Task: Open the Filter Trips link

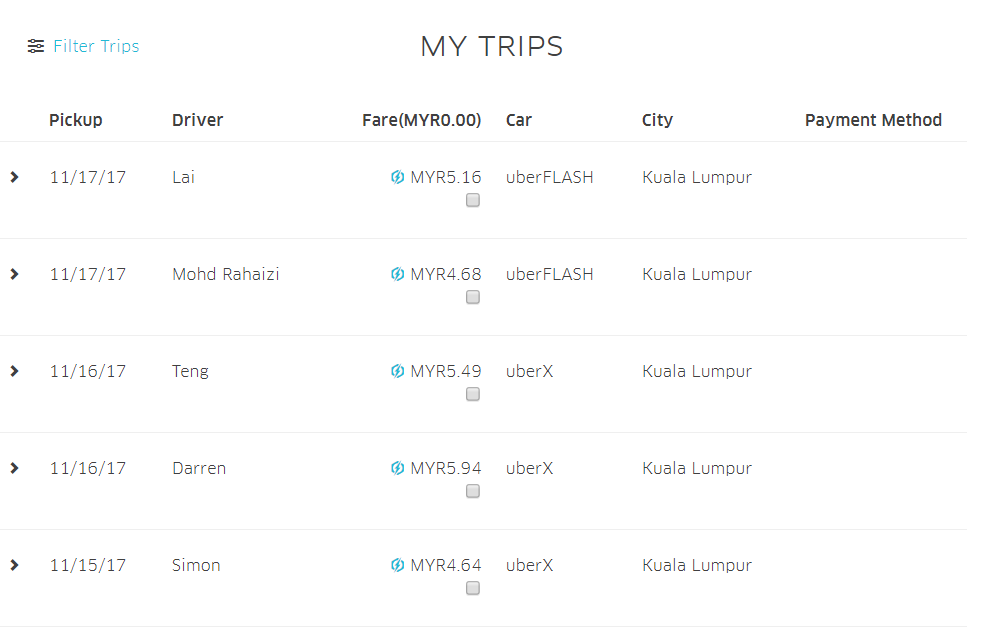Action: coord(96,46)
